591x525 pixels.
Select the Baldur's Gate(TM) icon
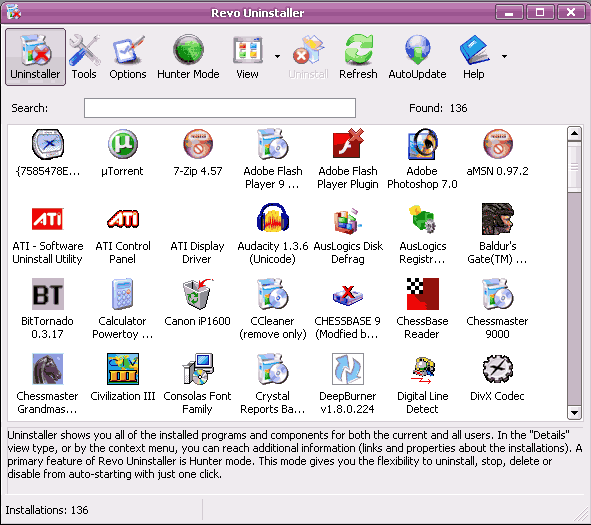[x=498, y=219]
